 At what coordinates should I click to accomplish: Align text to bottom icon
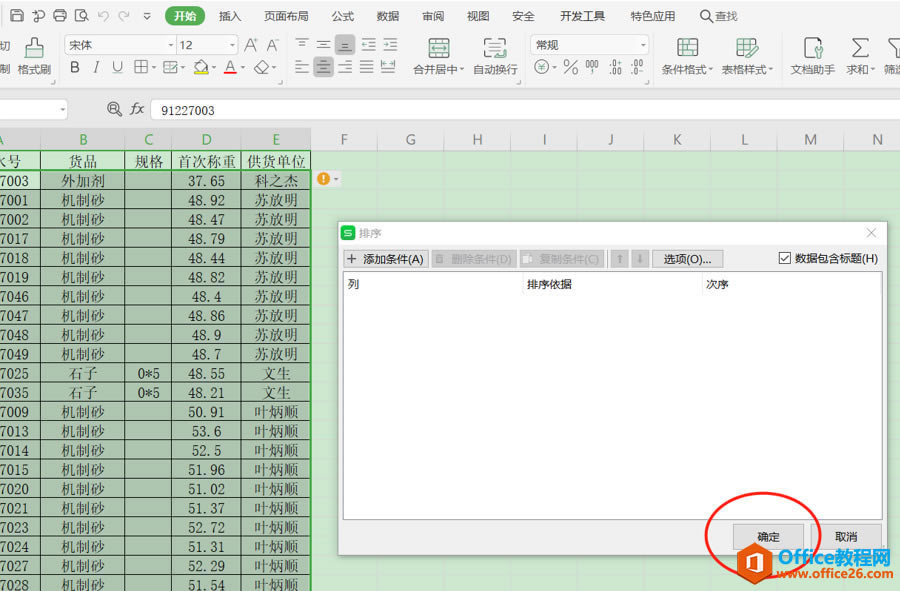(345, 45)
